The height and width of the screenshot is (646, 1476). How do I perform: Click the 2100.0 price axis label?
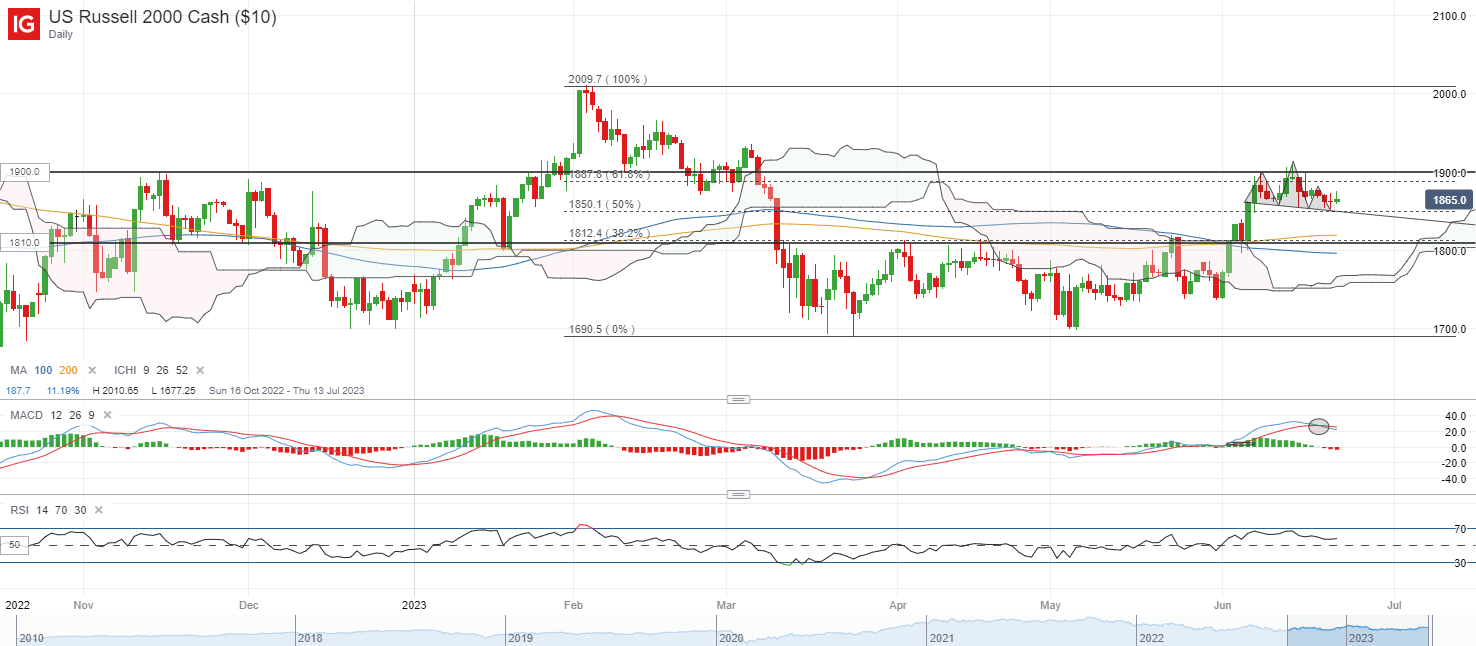[x=1448, y=16]
